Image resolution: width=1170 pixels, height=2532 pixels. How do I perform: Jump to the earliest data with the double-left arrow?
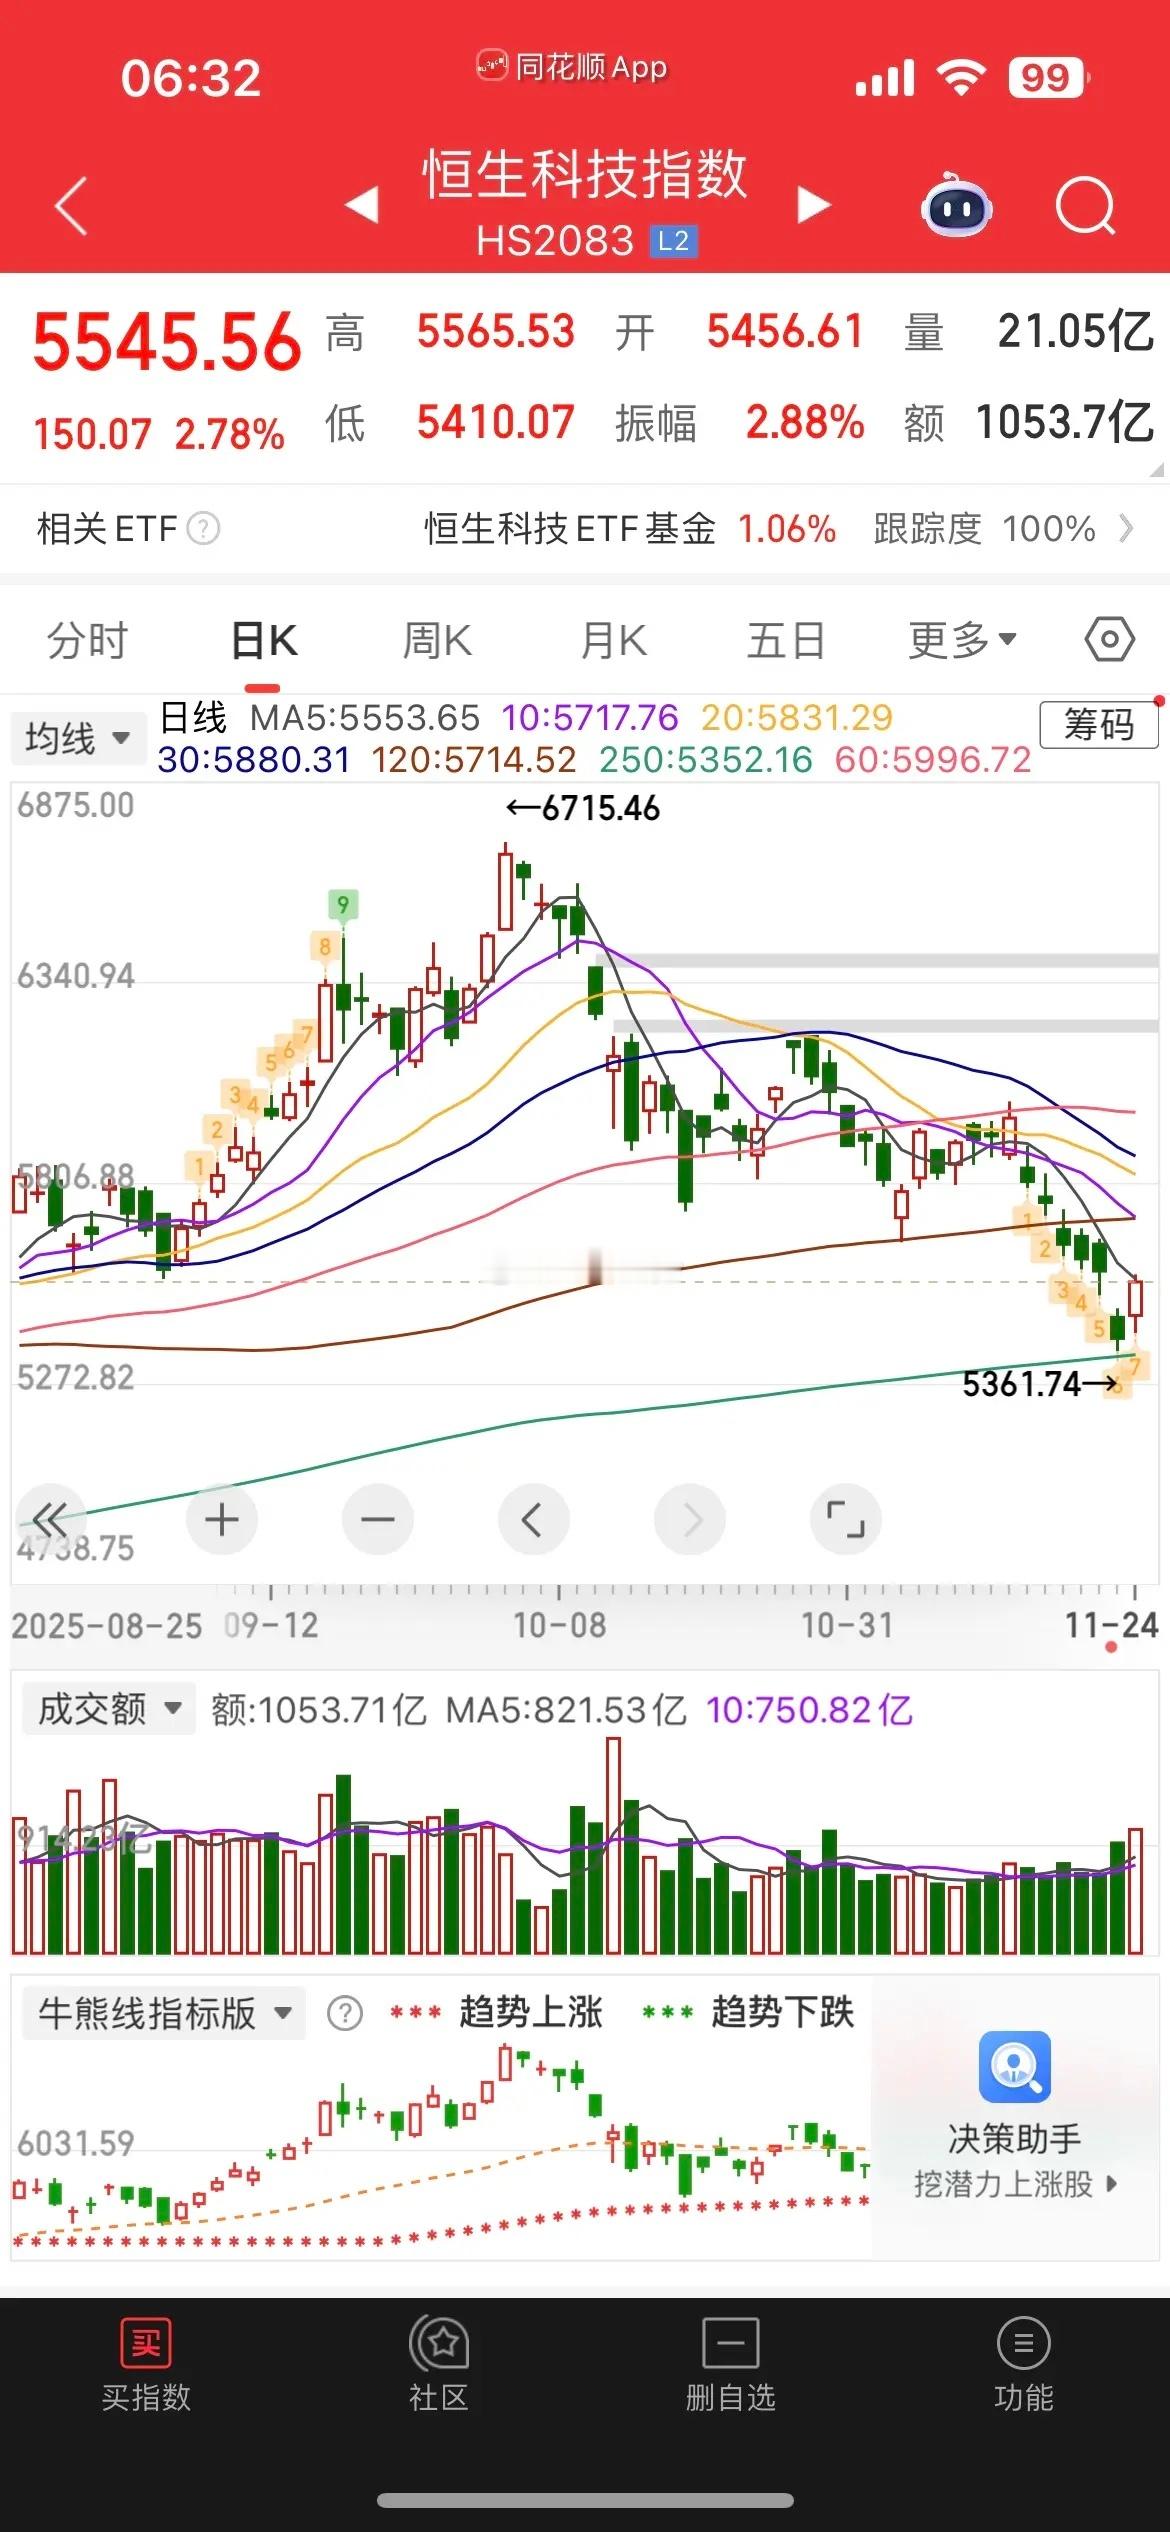[50, 1520]
